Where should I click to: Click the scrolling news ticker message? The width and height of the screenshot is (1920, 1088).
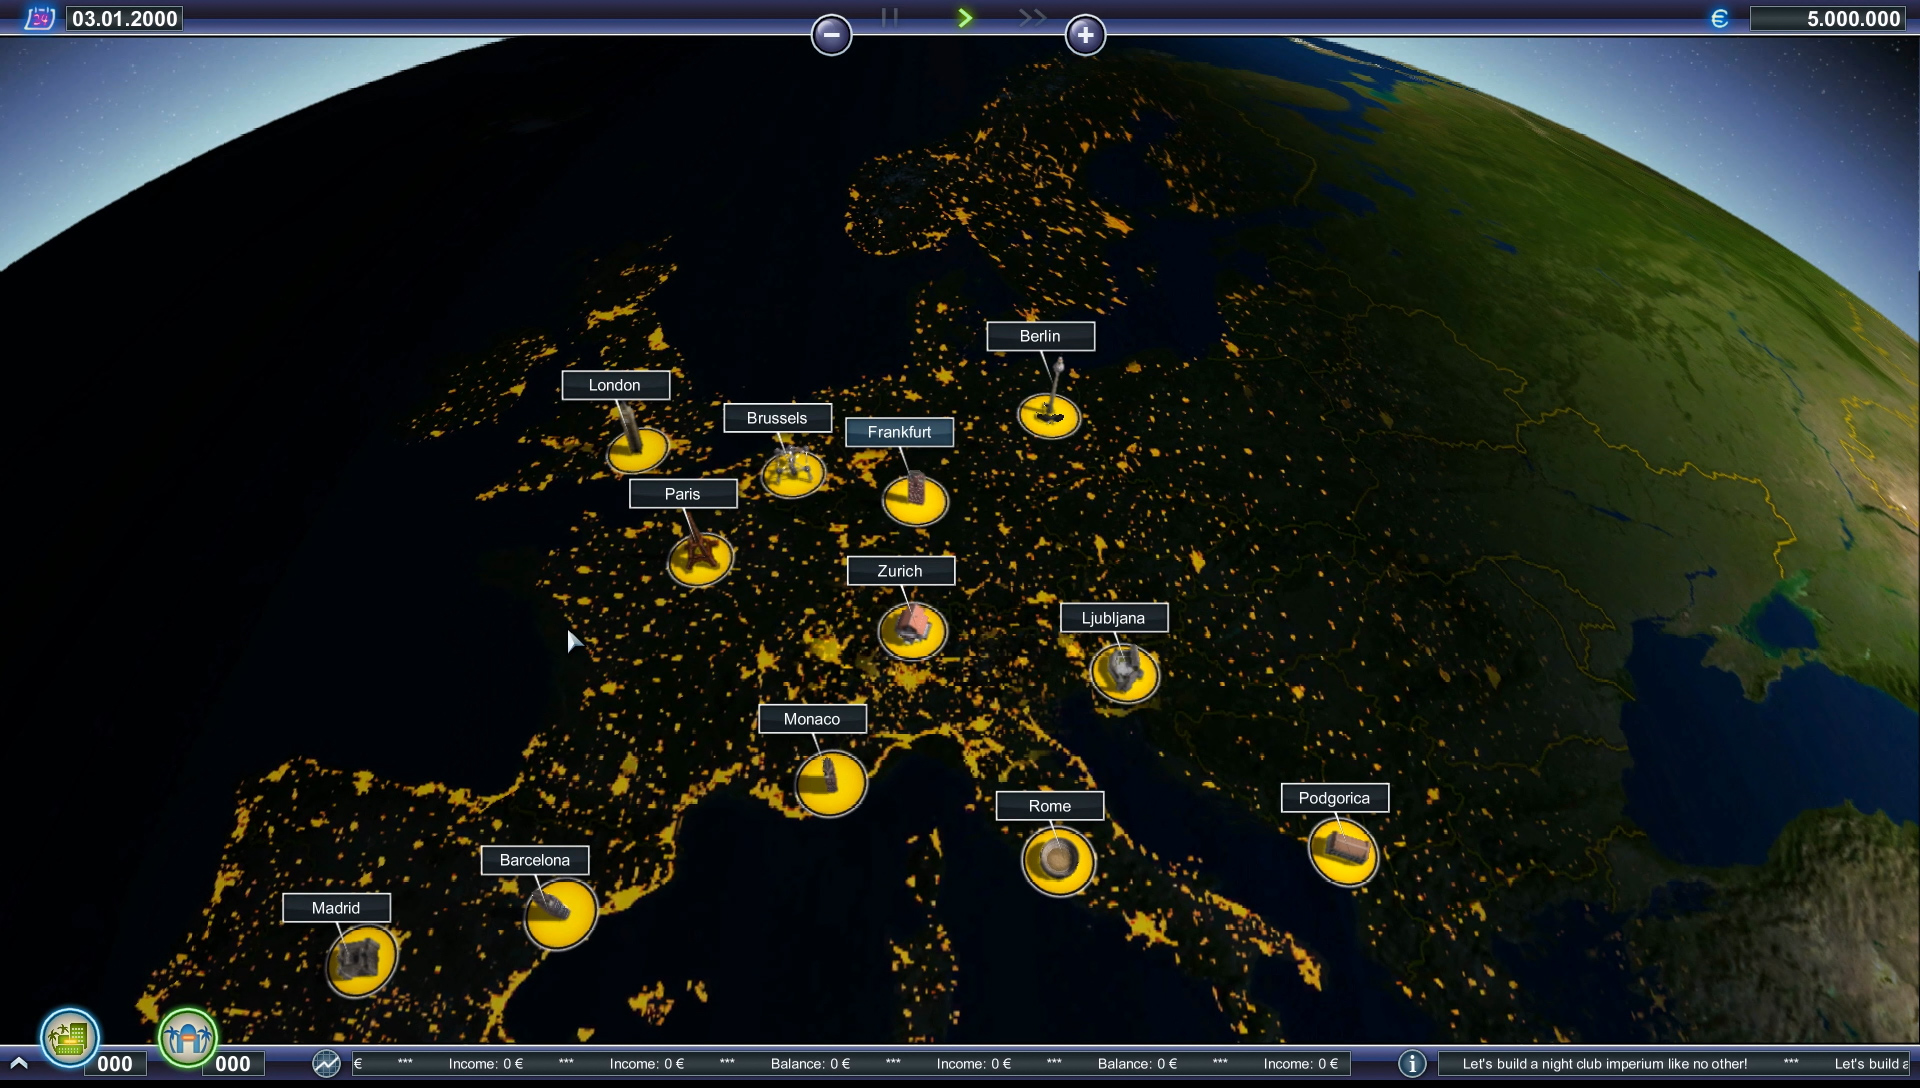(x=1605, y=1064)
